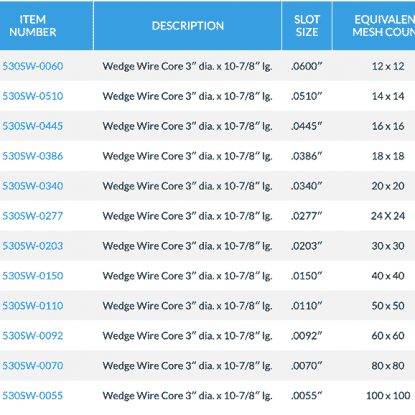The image size is (415, 415).
Task: Select the .0600" slot size cell
Action: point(307,66)
